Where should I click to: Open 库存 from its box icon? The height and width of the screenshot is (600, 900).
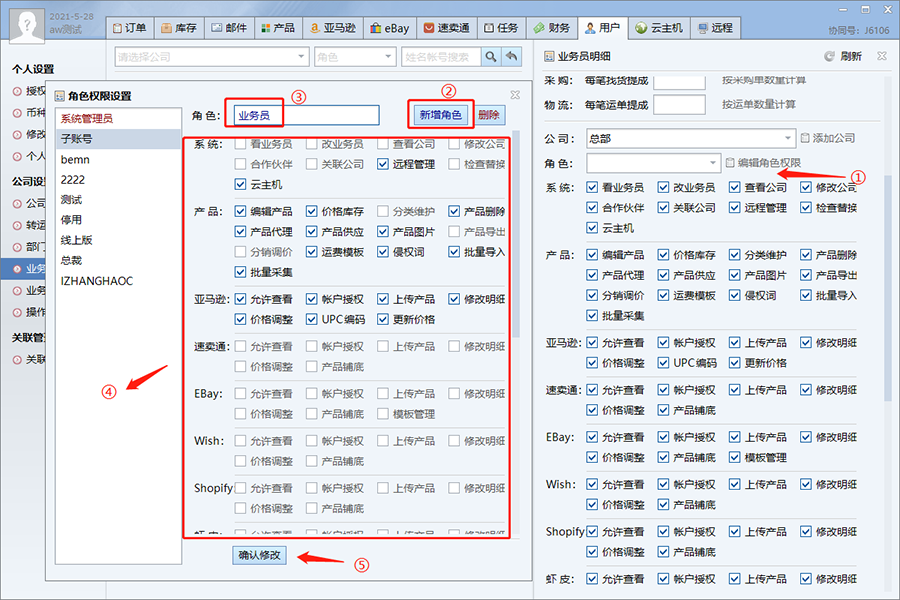pyautogui.click(x=166, y=28)
